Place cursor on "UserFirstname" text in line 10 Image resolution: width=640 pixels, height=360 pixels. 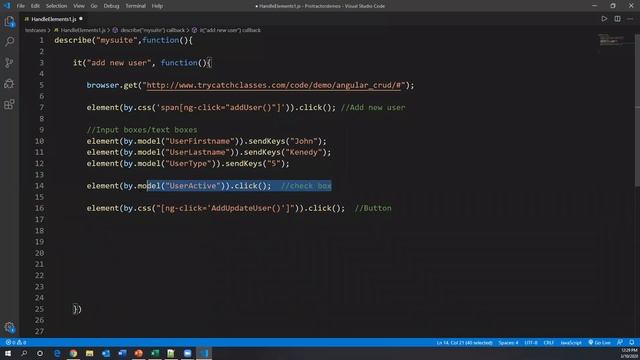(200, 141)
